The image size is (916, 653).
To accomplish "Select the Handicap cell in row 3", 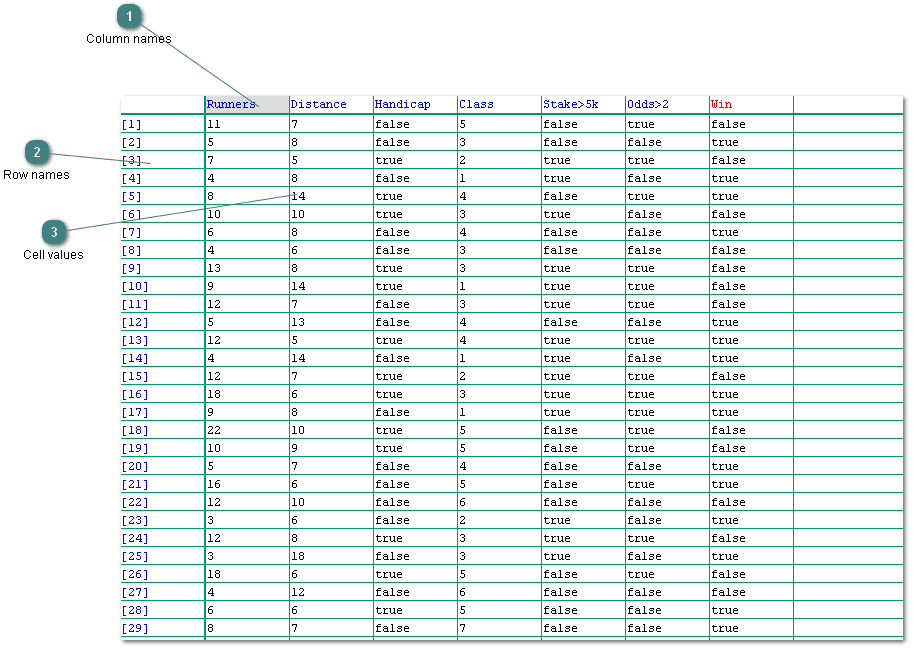I will [389, 160].
